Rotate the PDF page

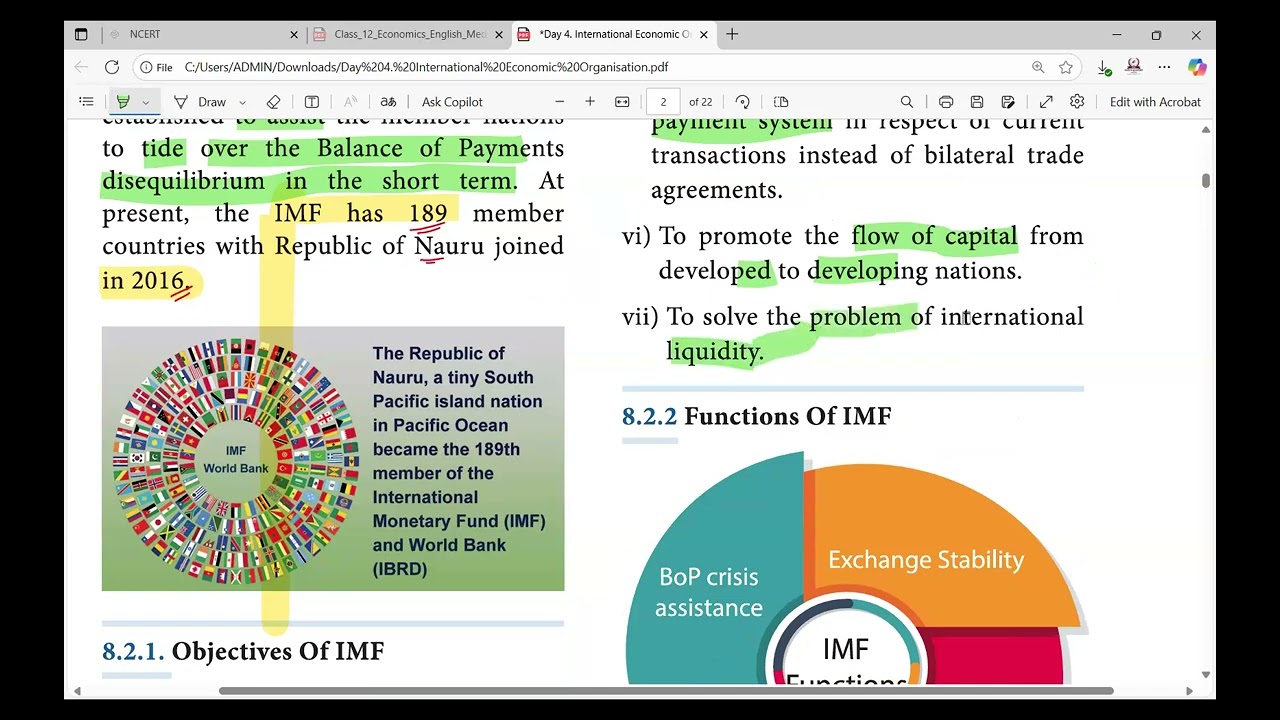click(x=743, y=102)
